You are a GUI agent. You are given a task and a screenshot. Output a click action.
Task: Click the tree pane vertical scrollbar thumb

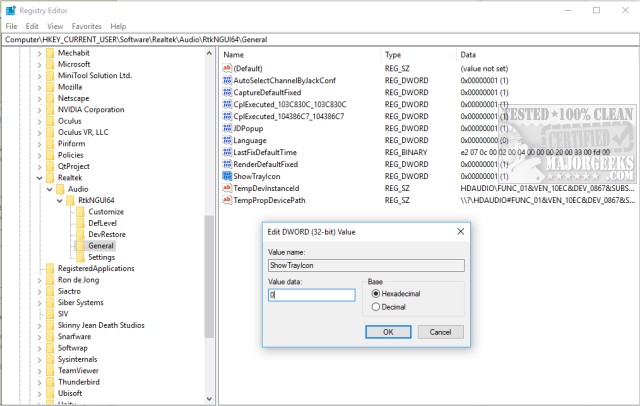209,277
